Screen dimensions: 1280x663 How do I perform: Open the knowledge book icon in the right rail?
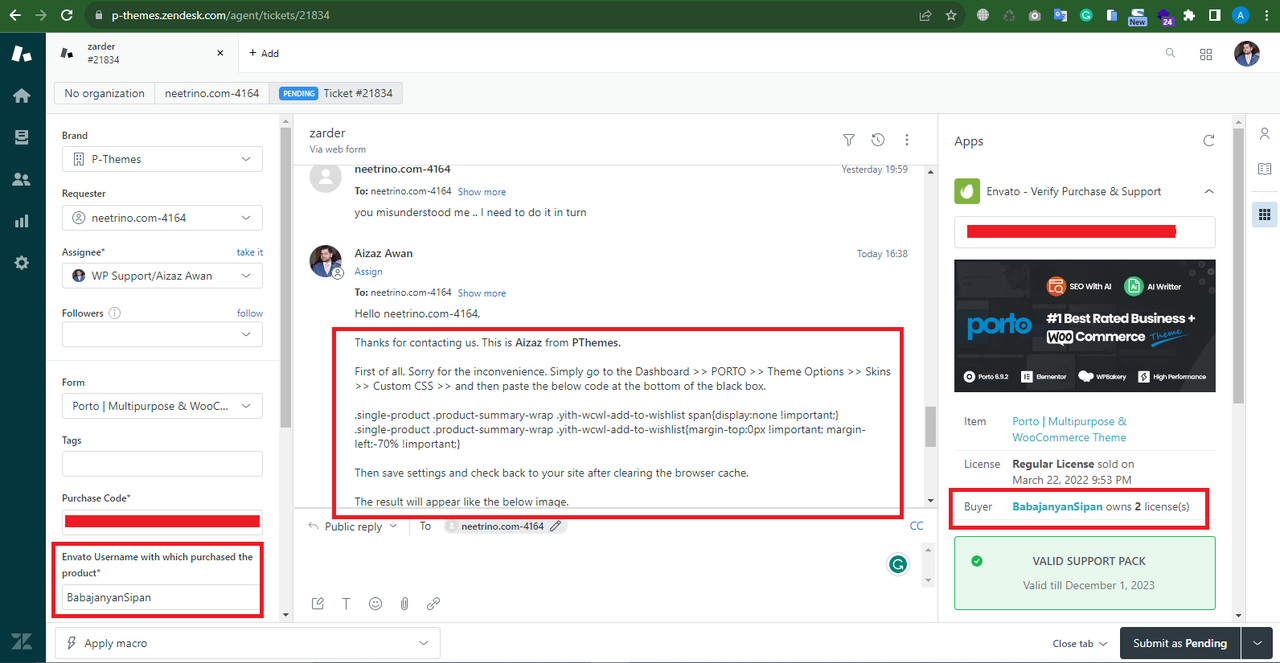(x=1264, y=169)
